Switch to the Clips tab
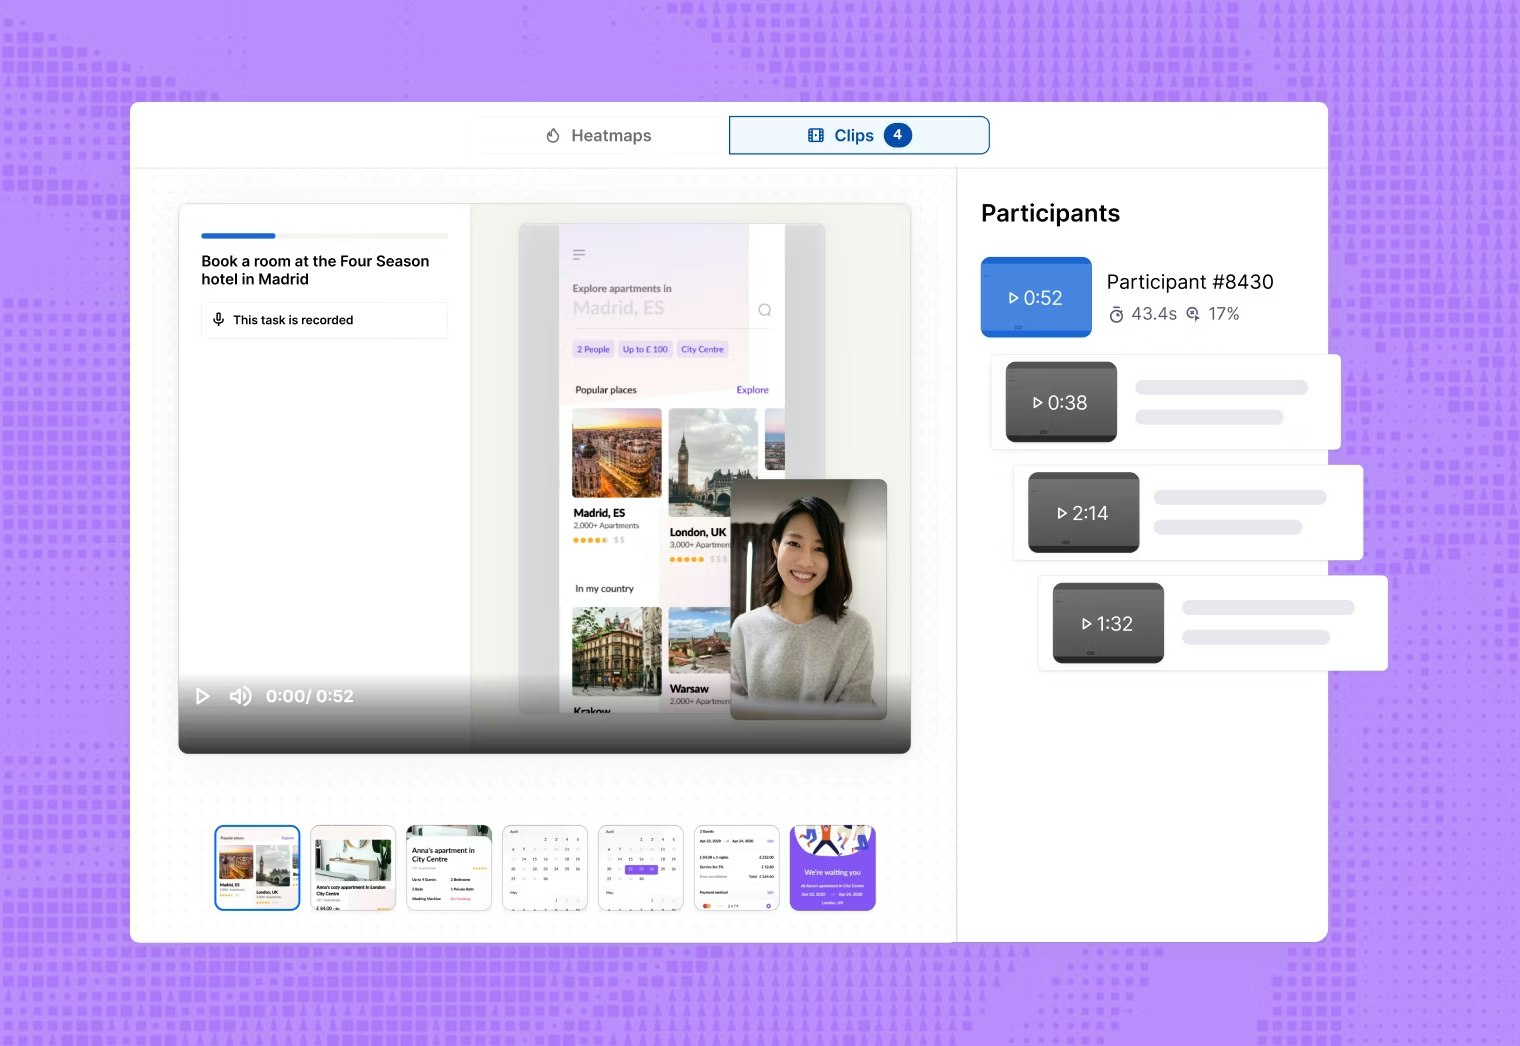Image resolution: width=1520 pixels, height=1046 pixels. (x=858, y=134)
